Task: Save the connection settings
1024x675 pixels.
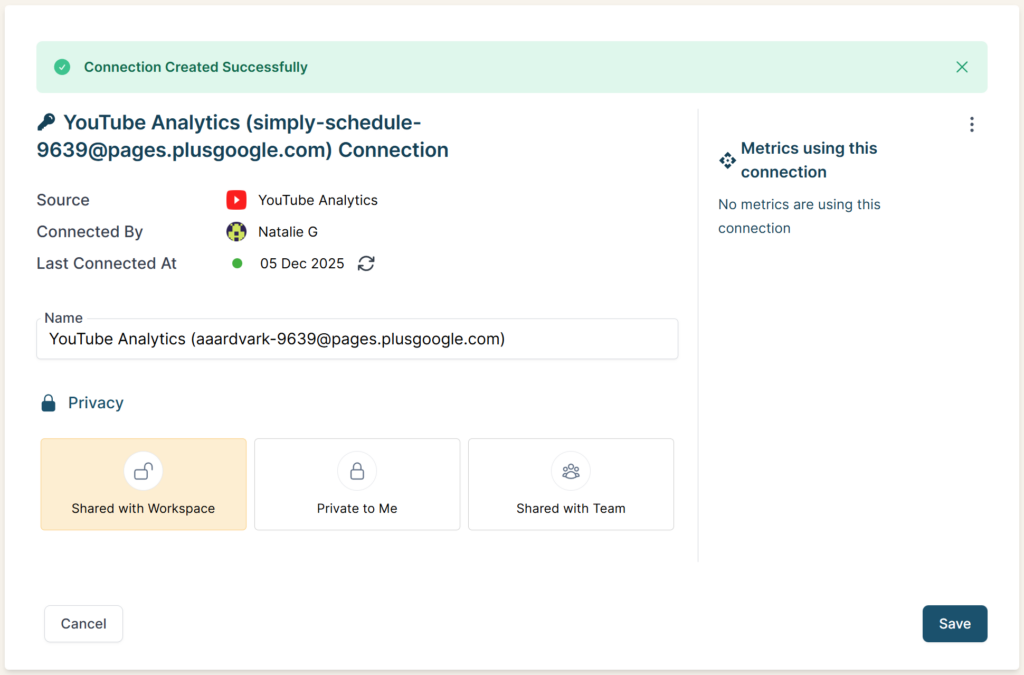Action: click(x=954, y=623)
